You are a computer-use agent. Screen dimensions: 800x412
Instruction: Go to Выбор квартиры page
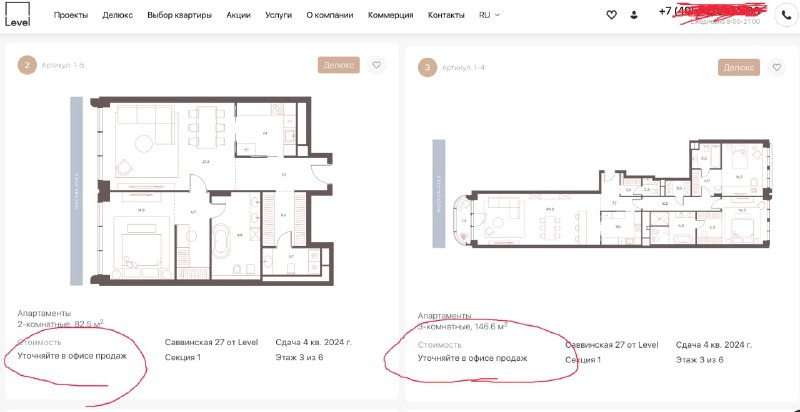180,15
